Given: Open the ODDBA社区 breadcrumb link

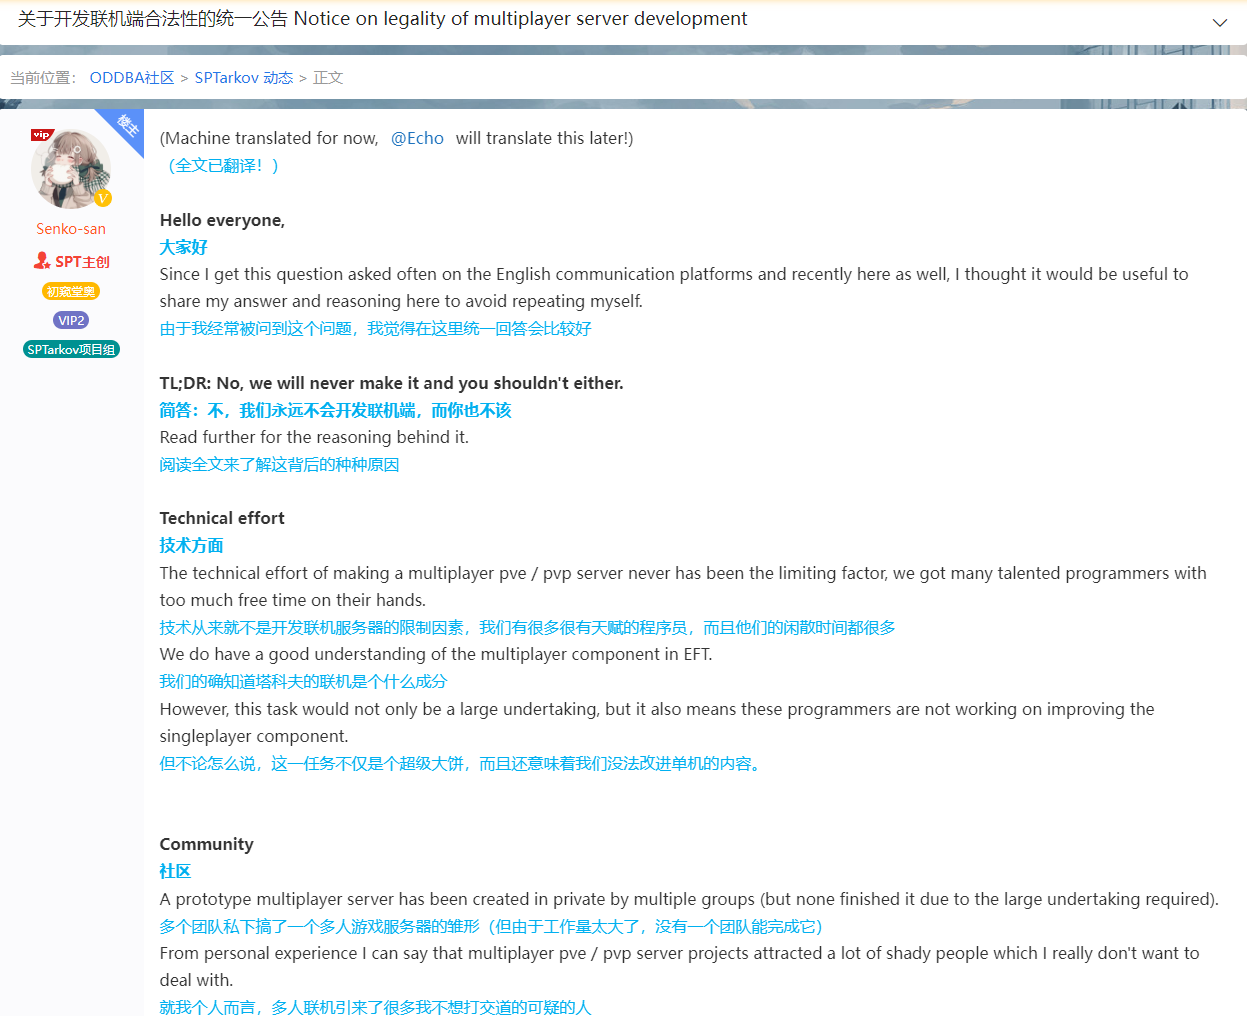Looking at the screenshot, I should [x=132, y=78].
